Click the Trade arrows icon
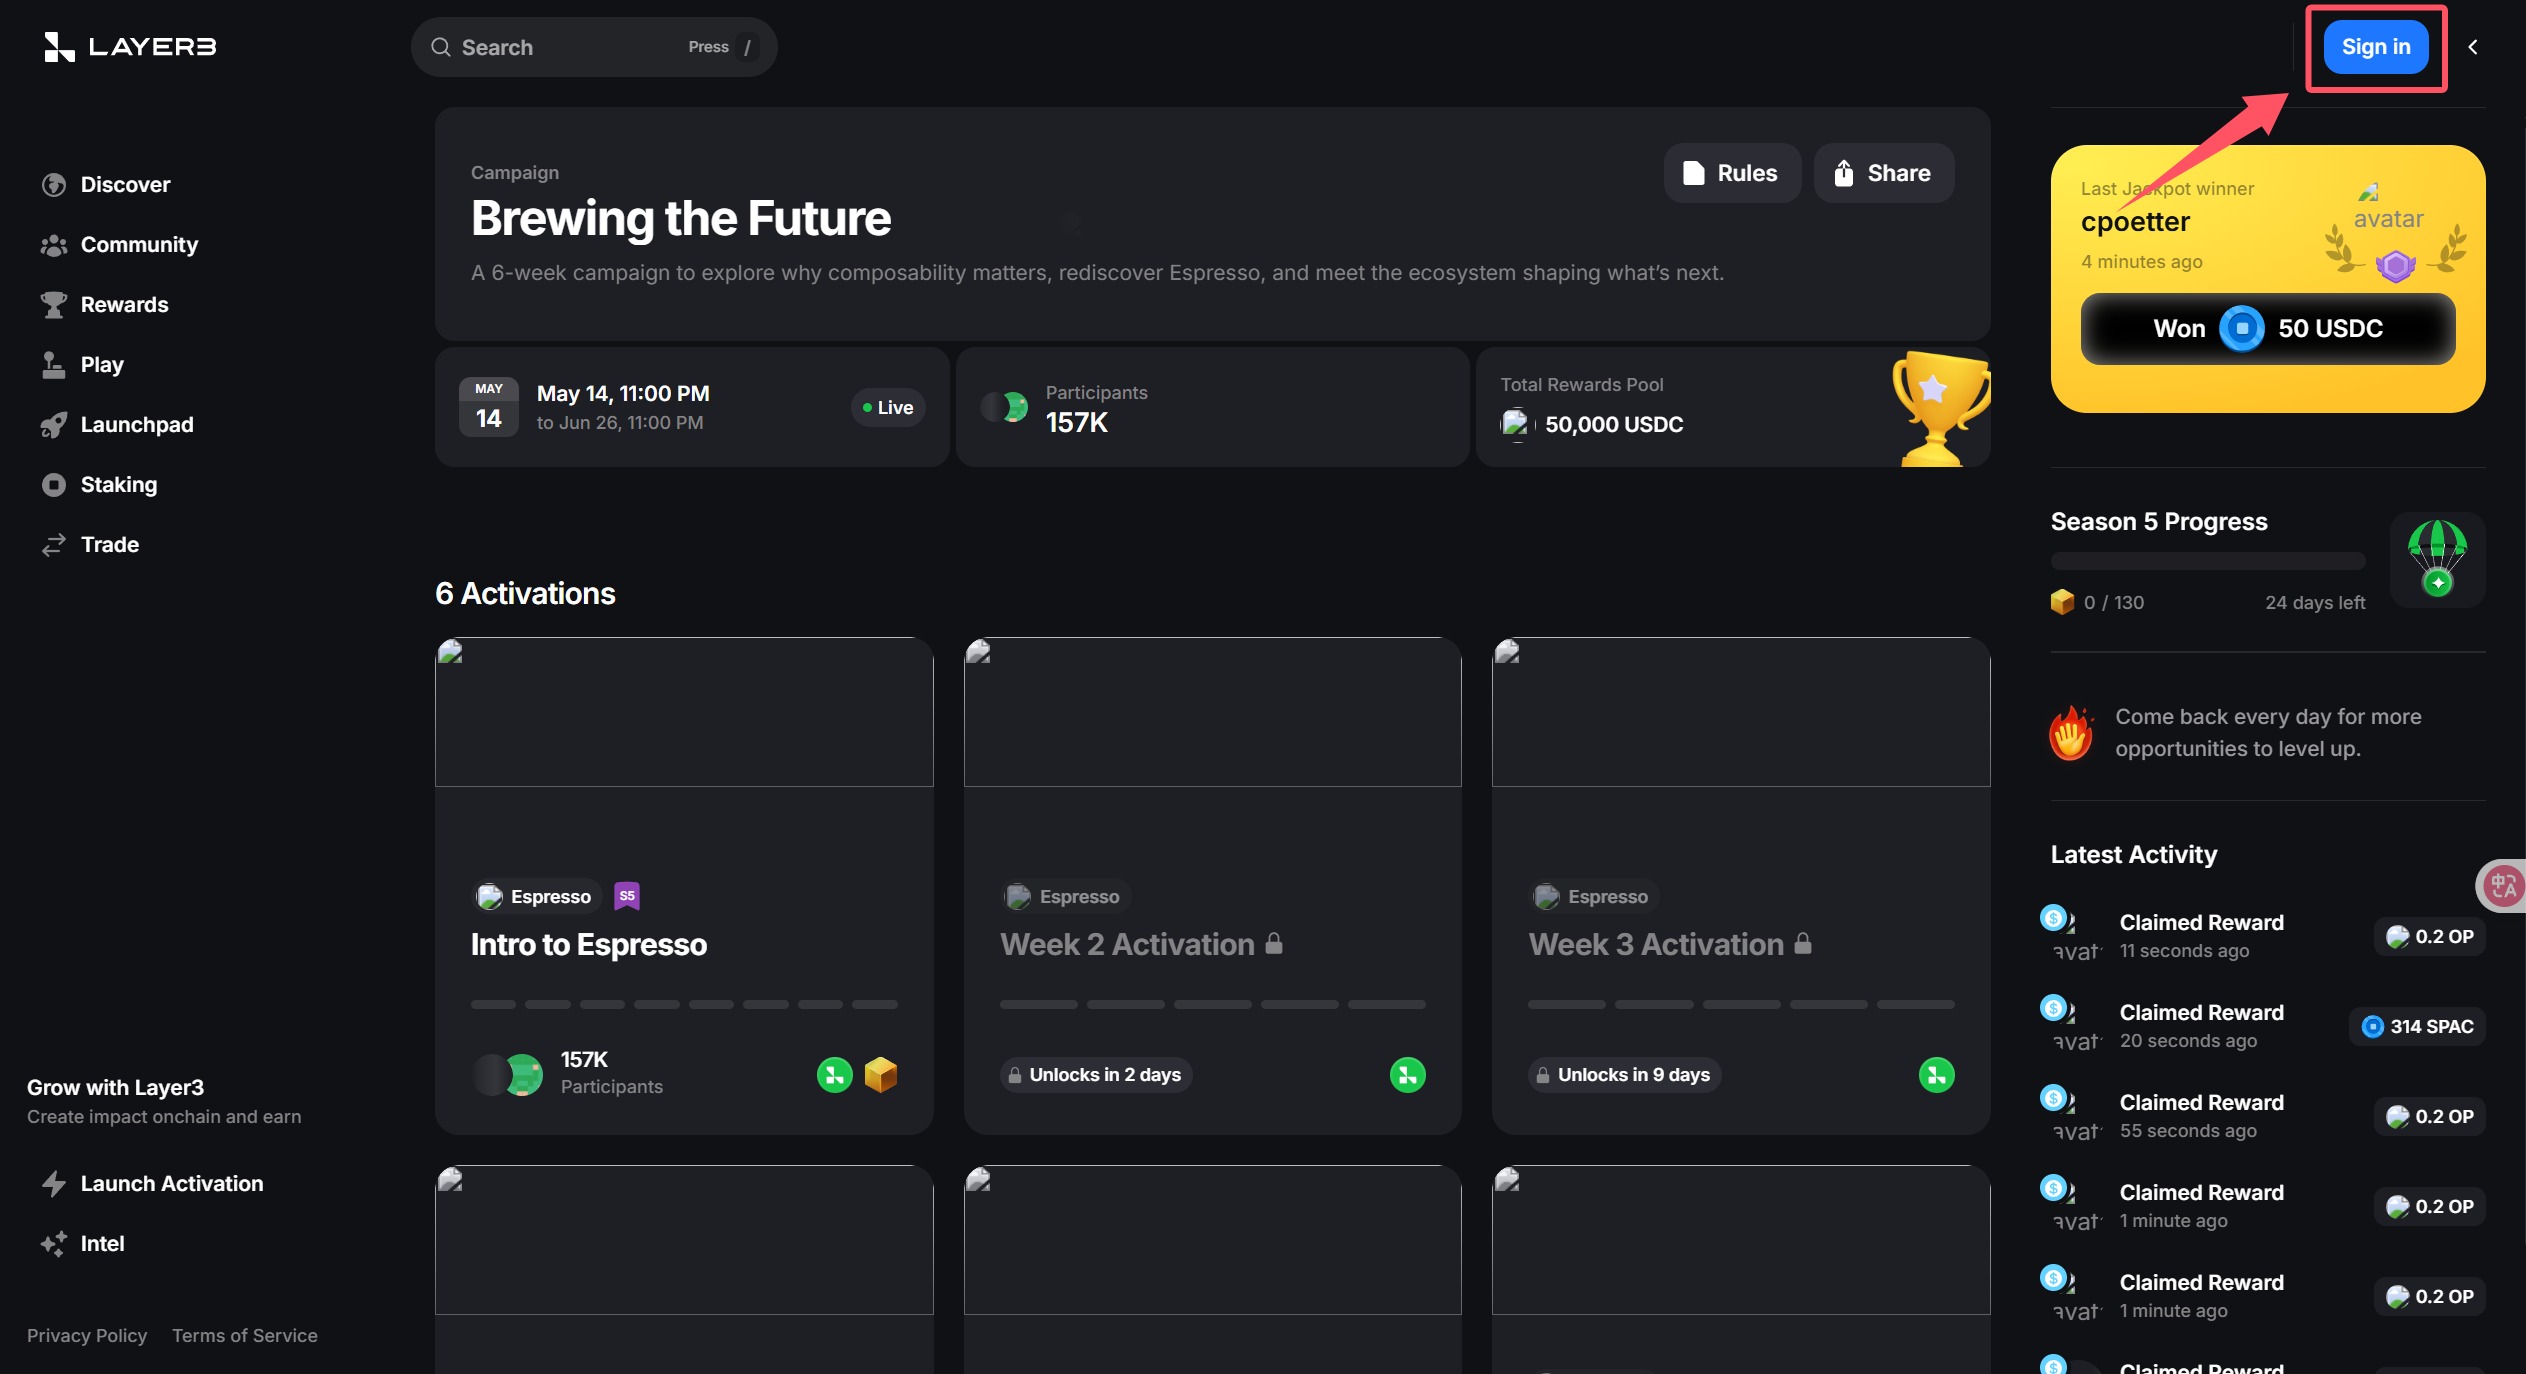2526x1374 pixels. [53, 545]
